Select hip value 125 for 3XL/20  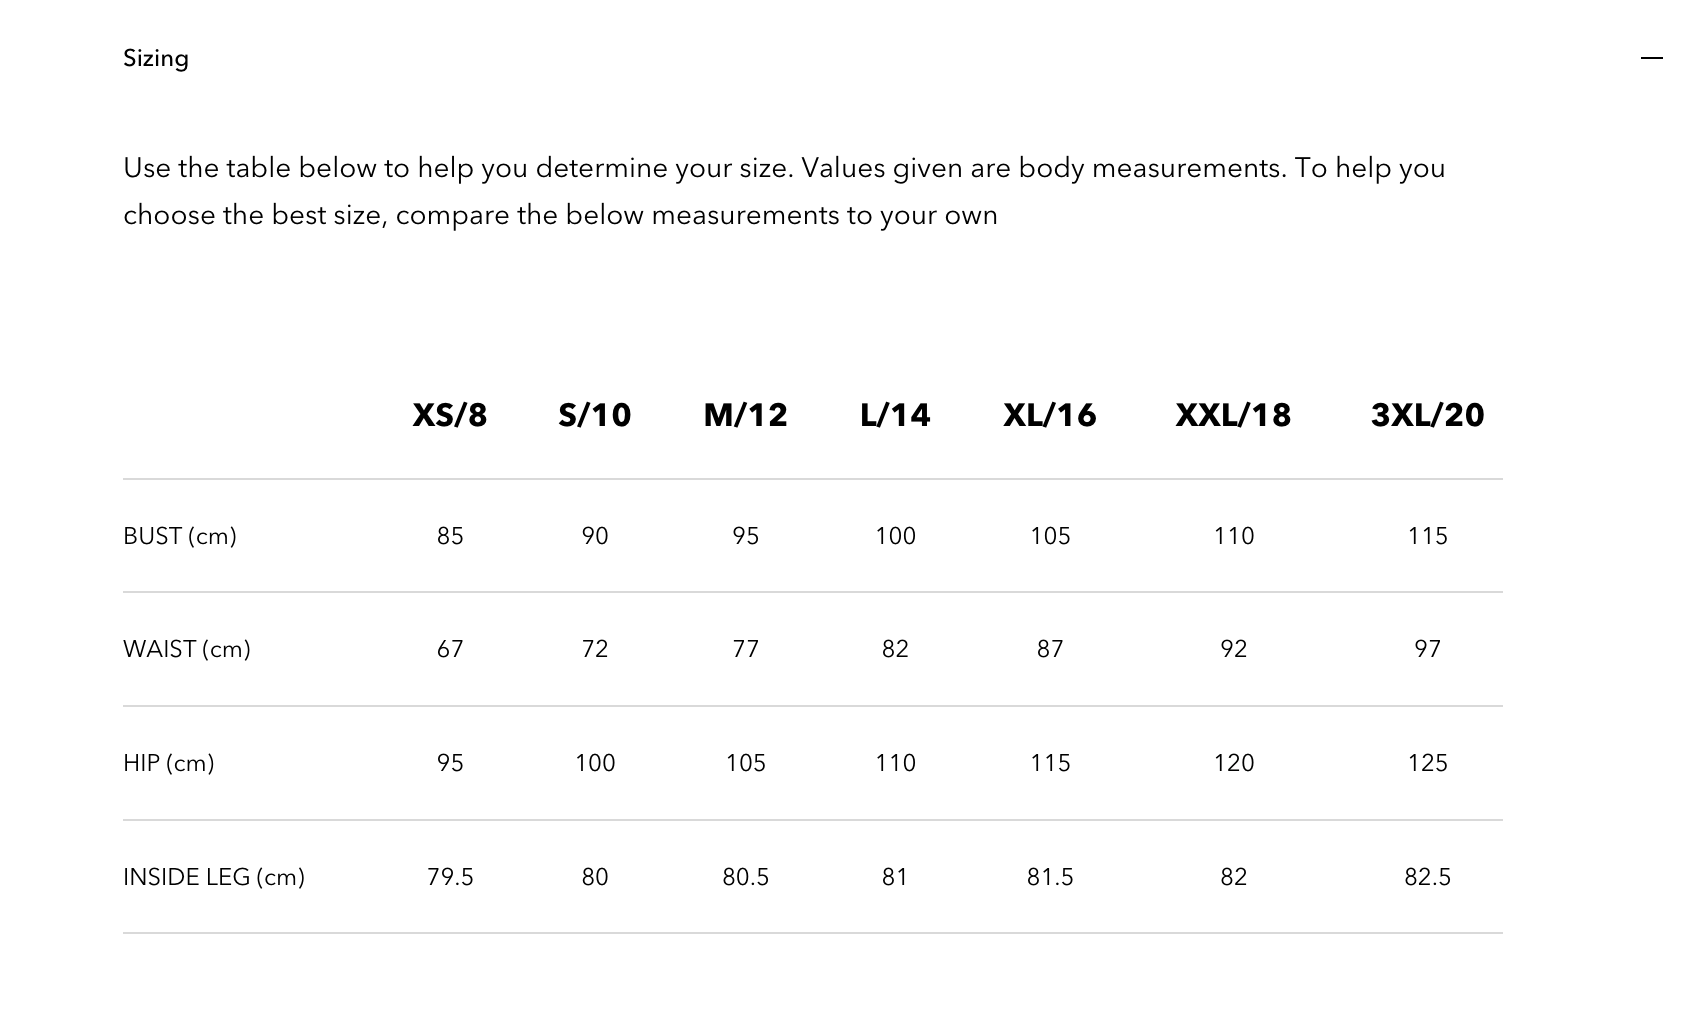click(1427, 763)
